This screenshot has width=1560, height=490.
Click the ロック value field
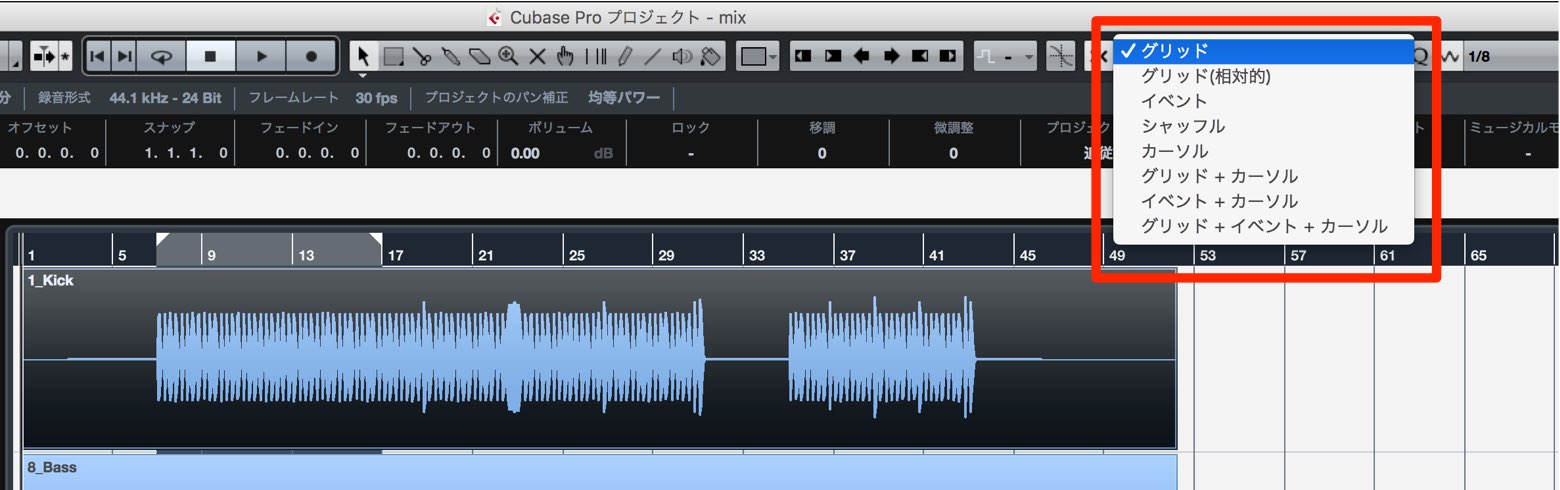(x=691, y=153)
